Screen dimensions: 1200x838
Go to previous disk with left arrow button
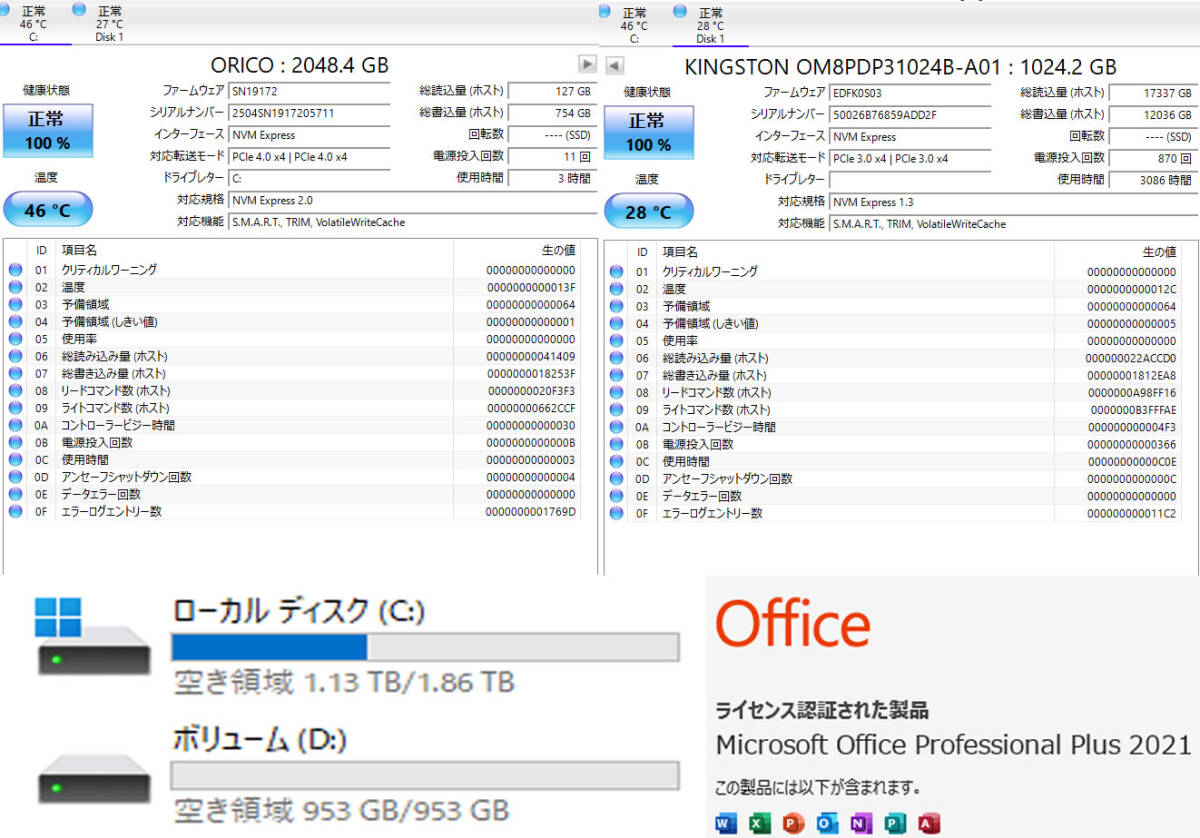(x=615, y=65)
